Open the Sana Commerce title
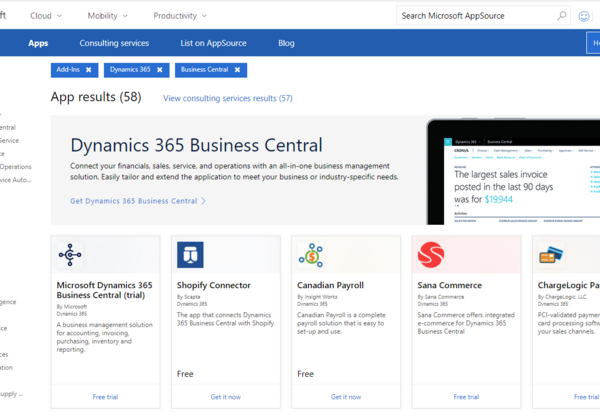The image size is (600, 420). click(x=450, y=285)
